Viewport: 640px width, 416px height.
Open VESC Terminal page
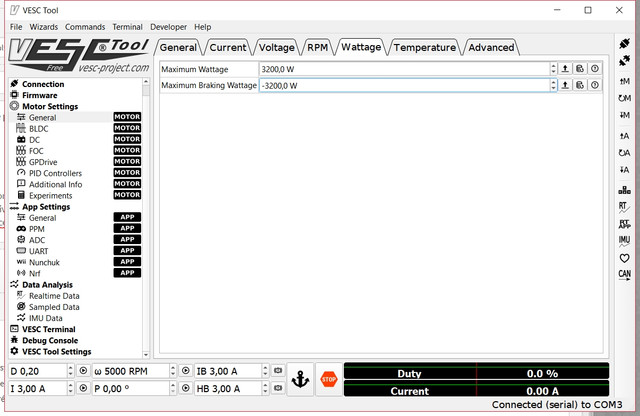click(x=49, y=329)
